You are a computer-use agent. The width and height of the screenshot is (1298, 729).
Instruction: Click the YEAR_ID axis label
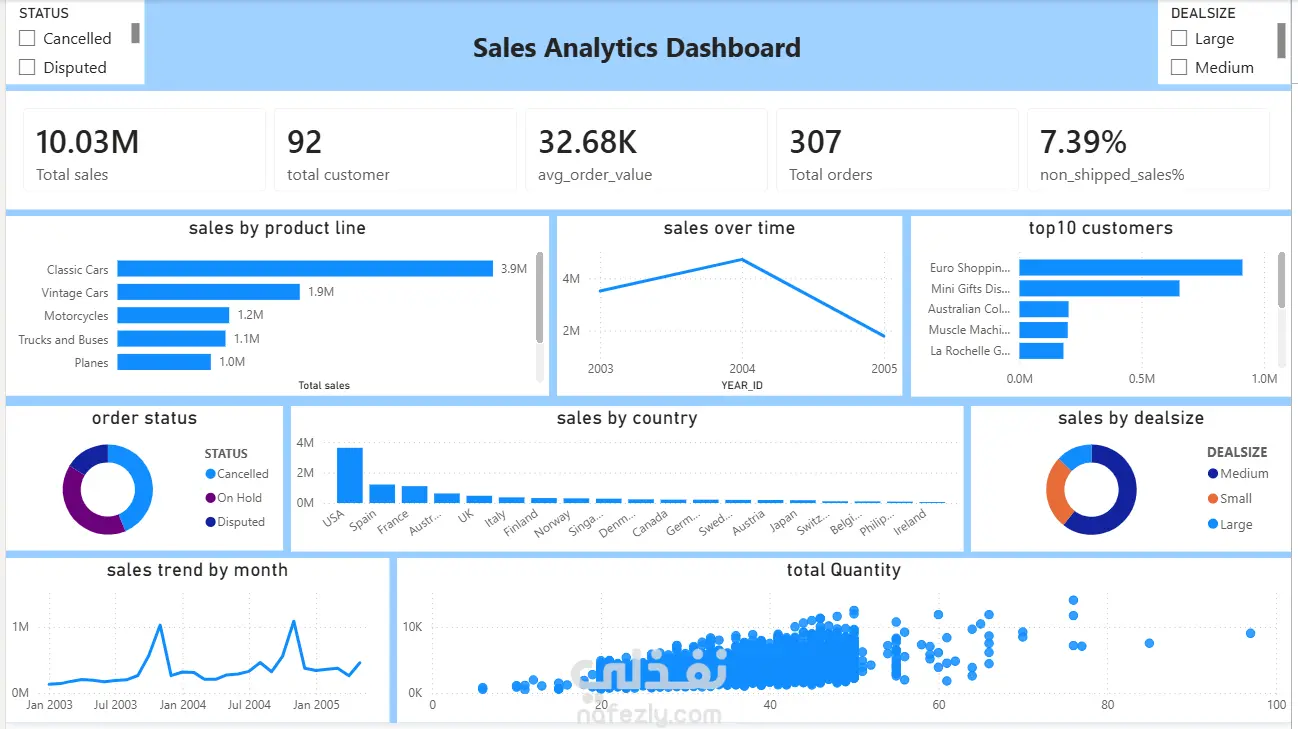[742, 385]
